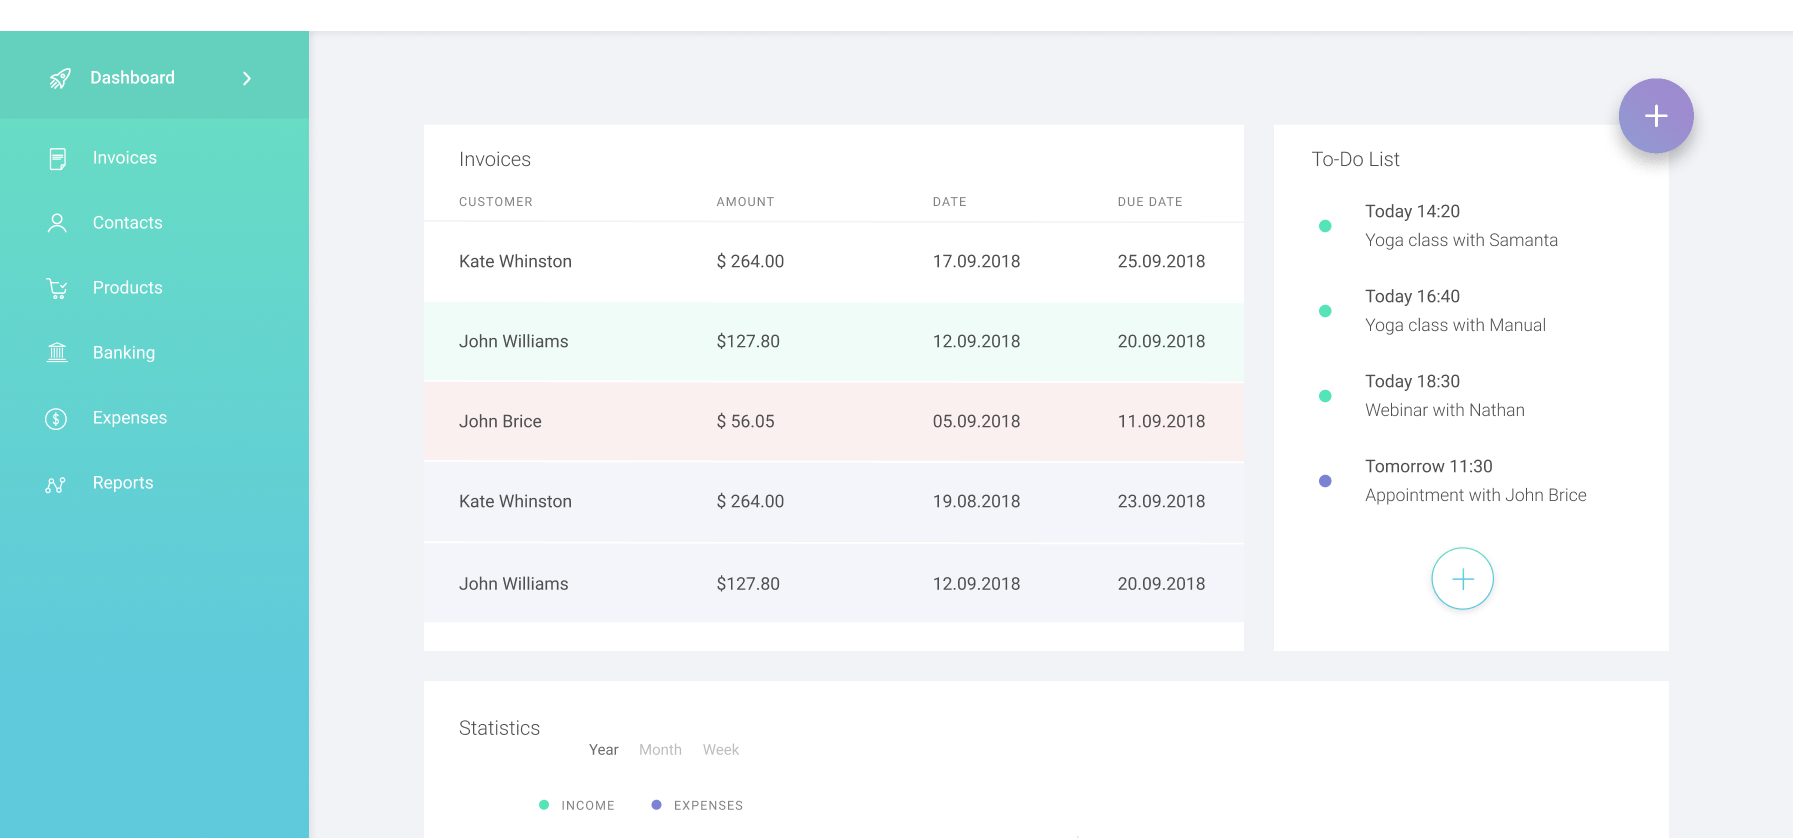The height and width of the screenshot is (838, 1793).
Task: Click the Dashboard rocket icon
Action: [x=60, y=78]
